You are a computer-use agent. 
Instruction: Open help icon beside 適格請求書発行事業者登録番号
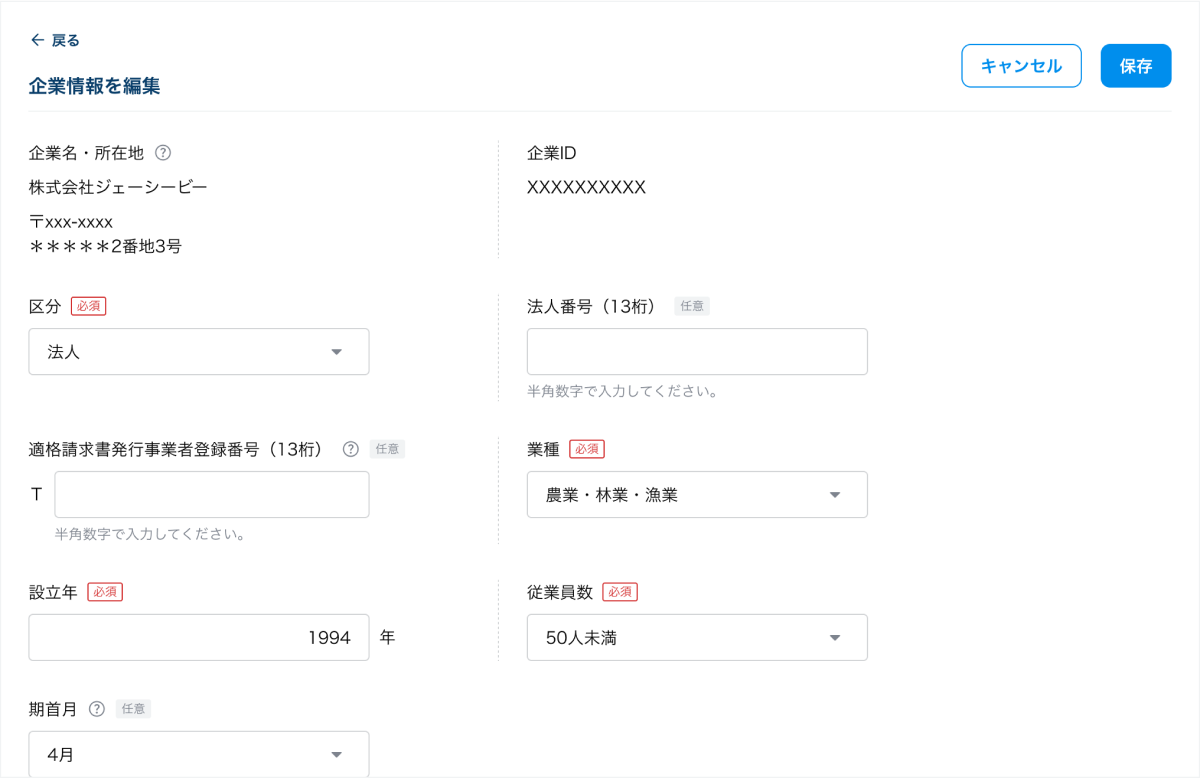coord(350,449)
